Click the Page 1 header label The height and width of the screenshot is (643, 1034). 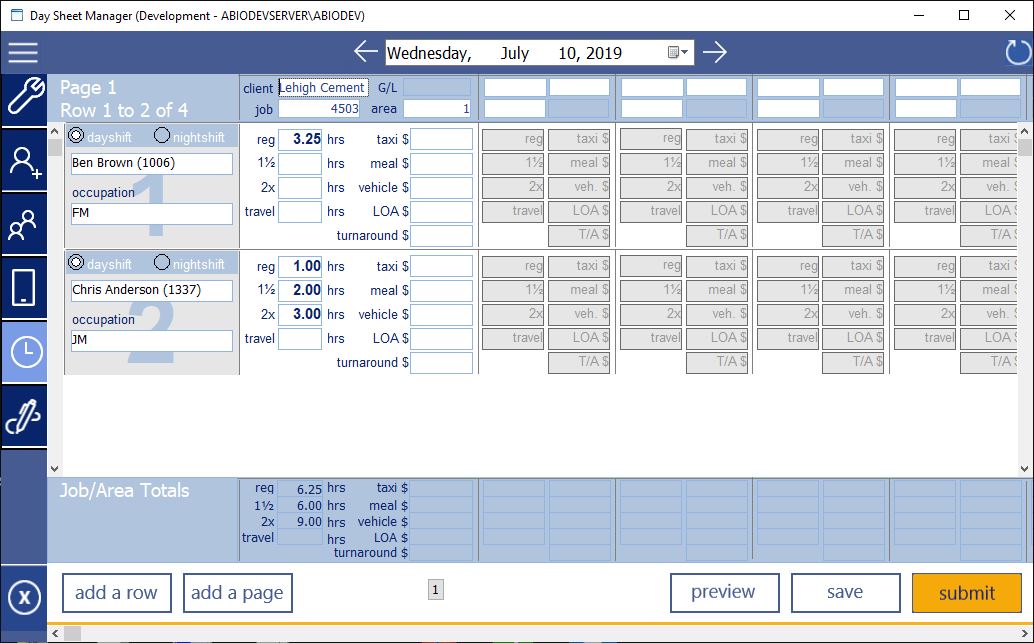[88, 88]
